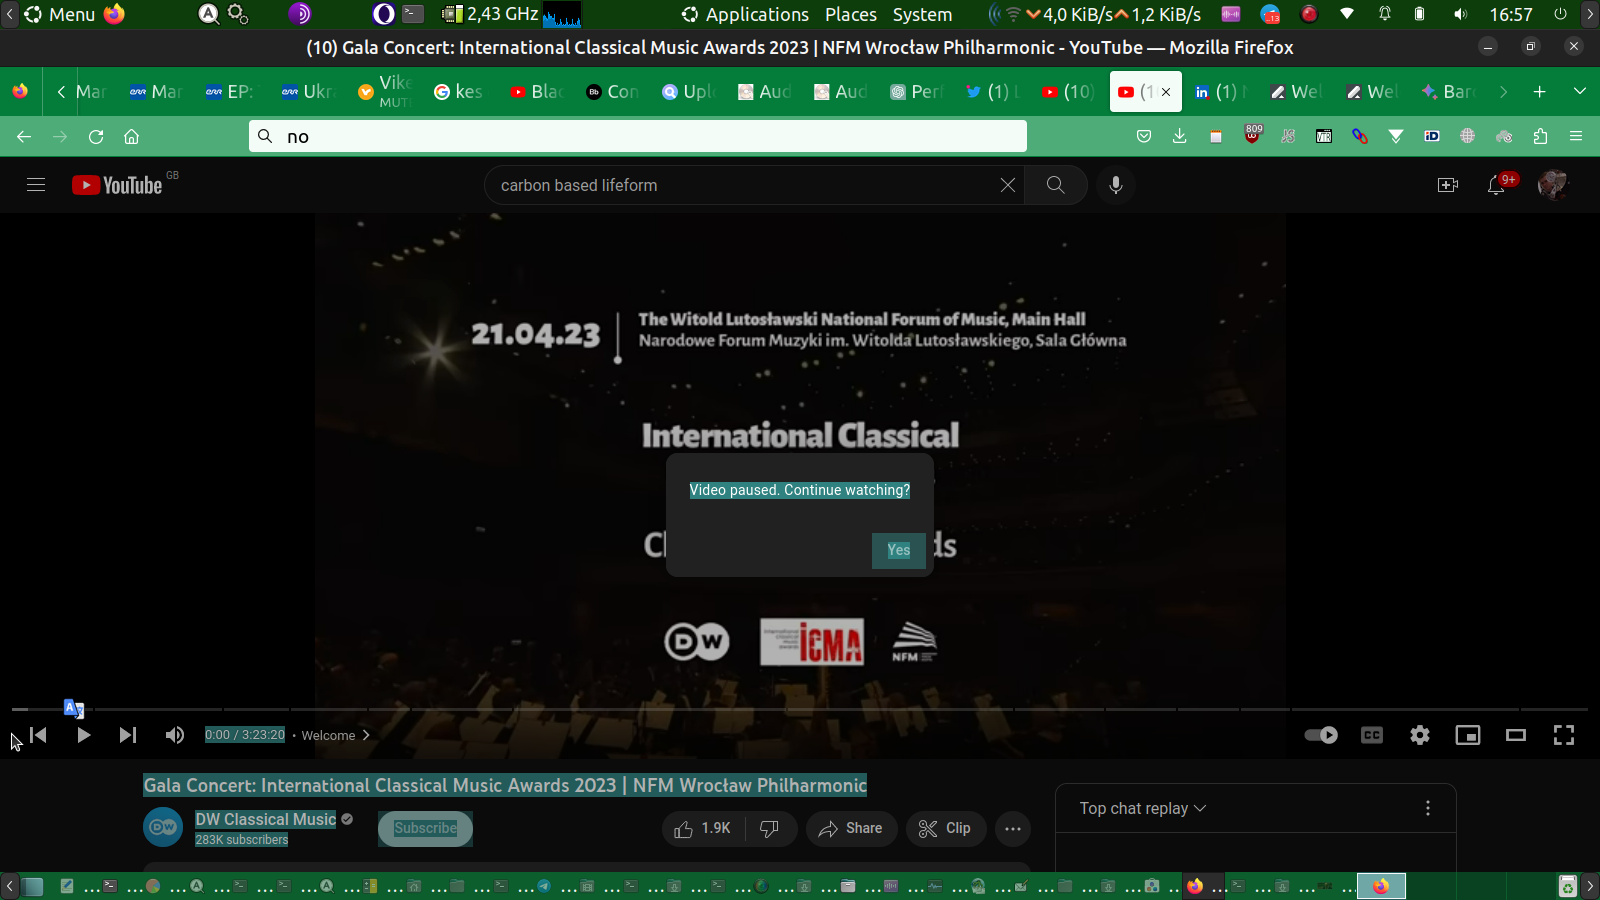
Task: Skip to the previous video
Action: click(38, 735)
